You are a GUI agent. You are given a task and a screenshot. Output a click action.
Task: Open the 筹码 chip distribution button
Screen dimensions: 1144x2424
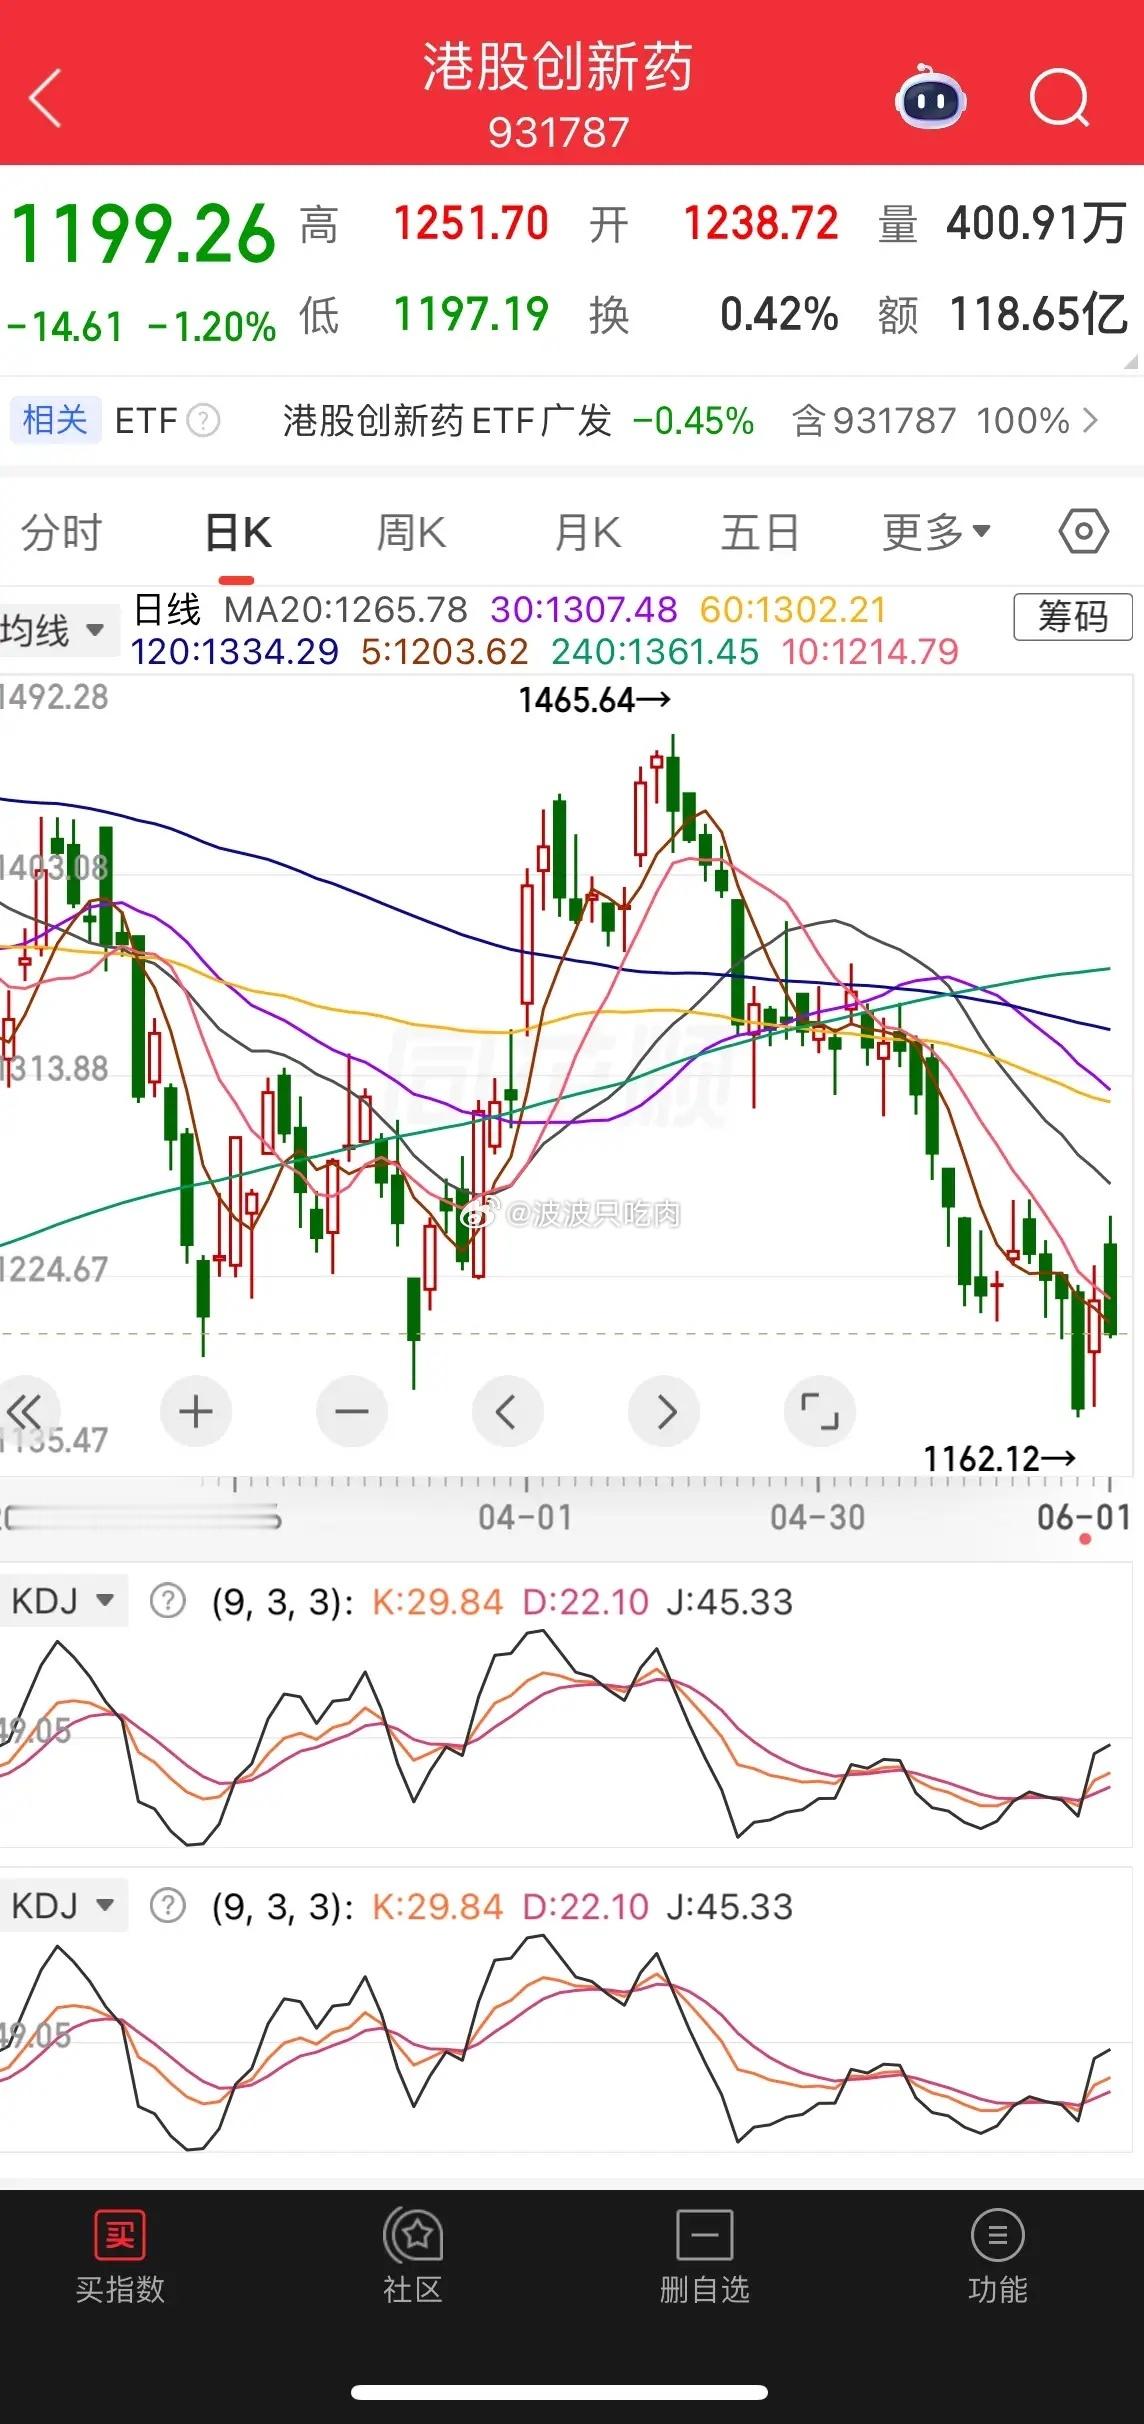[1073, 616]
